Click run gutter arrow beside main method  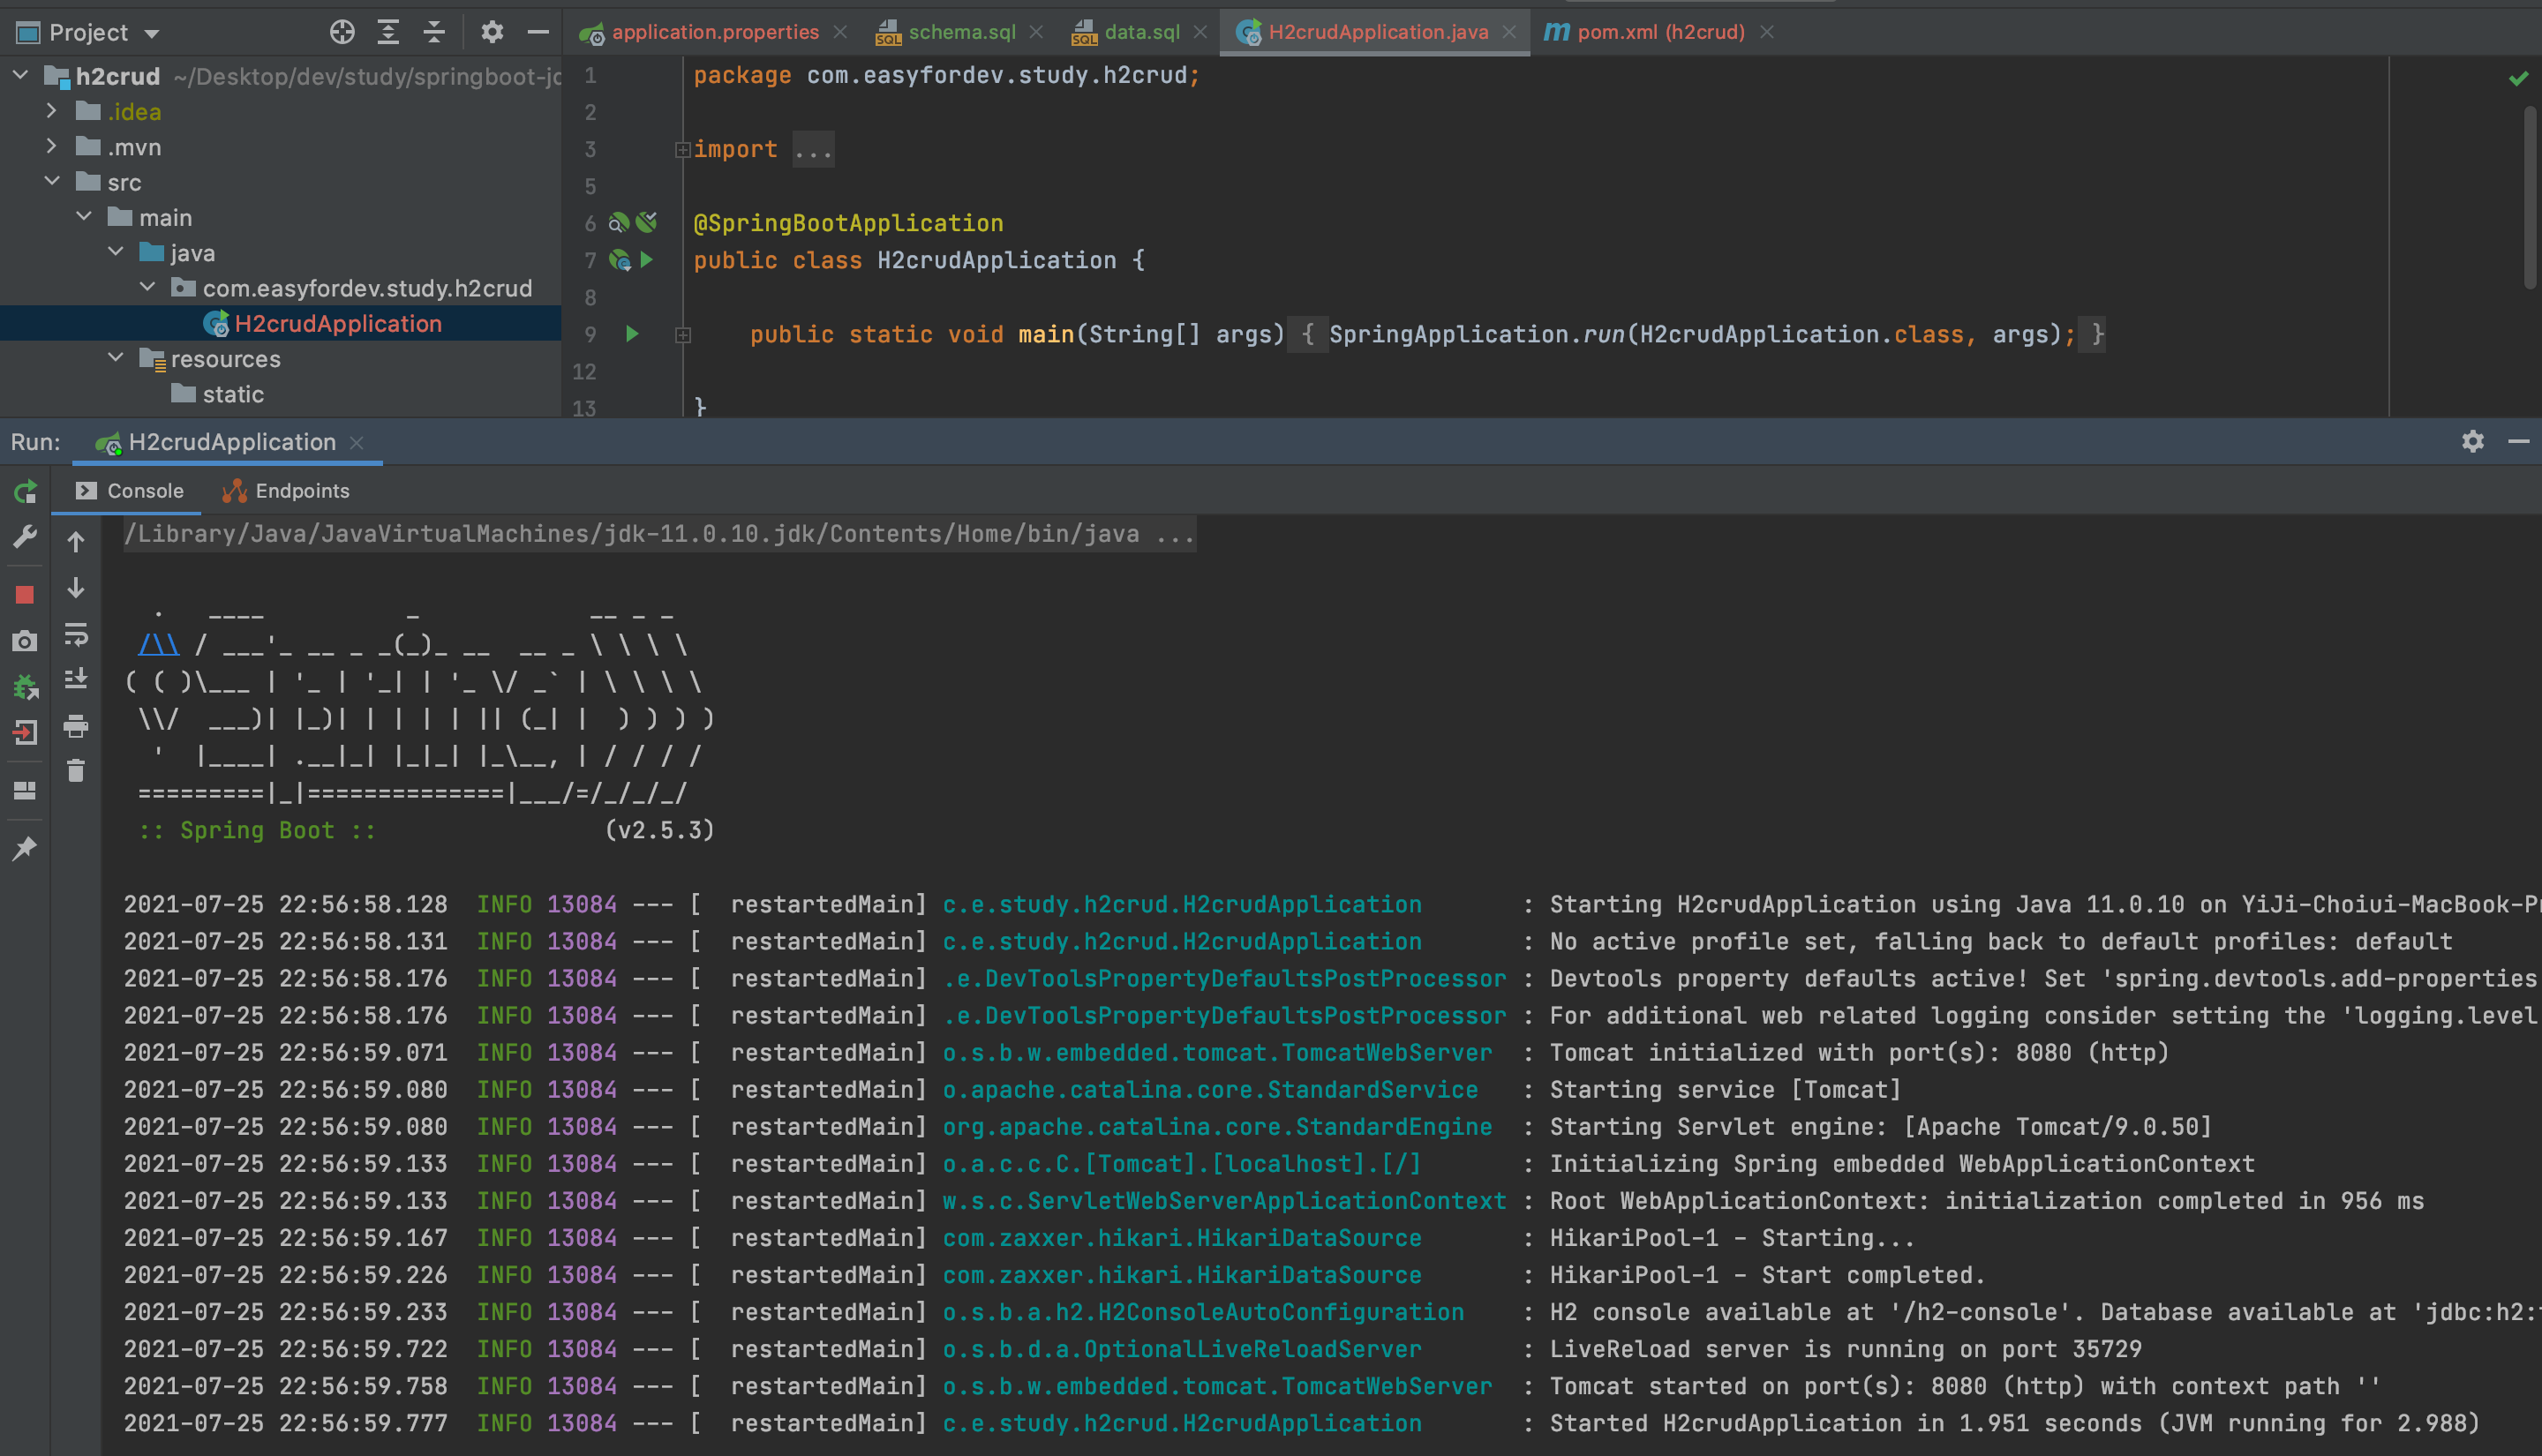[x=632, y=334]
